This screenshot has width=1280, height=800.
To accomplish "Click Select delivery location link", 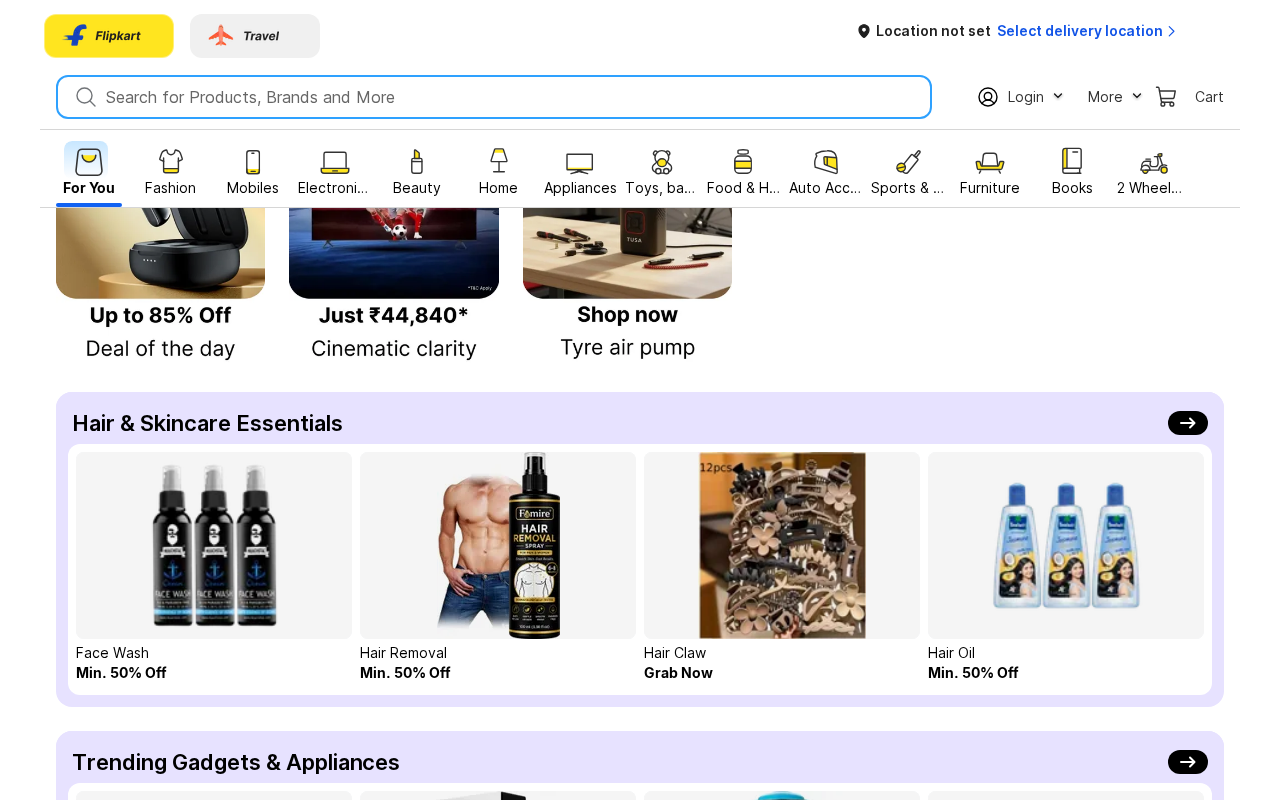I will tap(1080, 31).
